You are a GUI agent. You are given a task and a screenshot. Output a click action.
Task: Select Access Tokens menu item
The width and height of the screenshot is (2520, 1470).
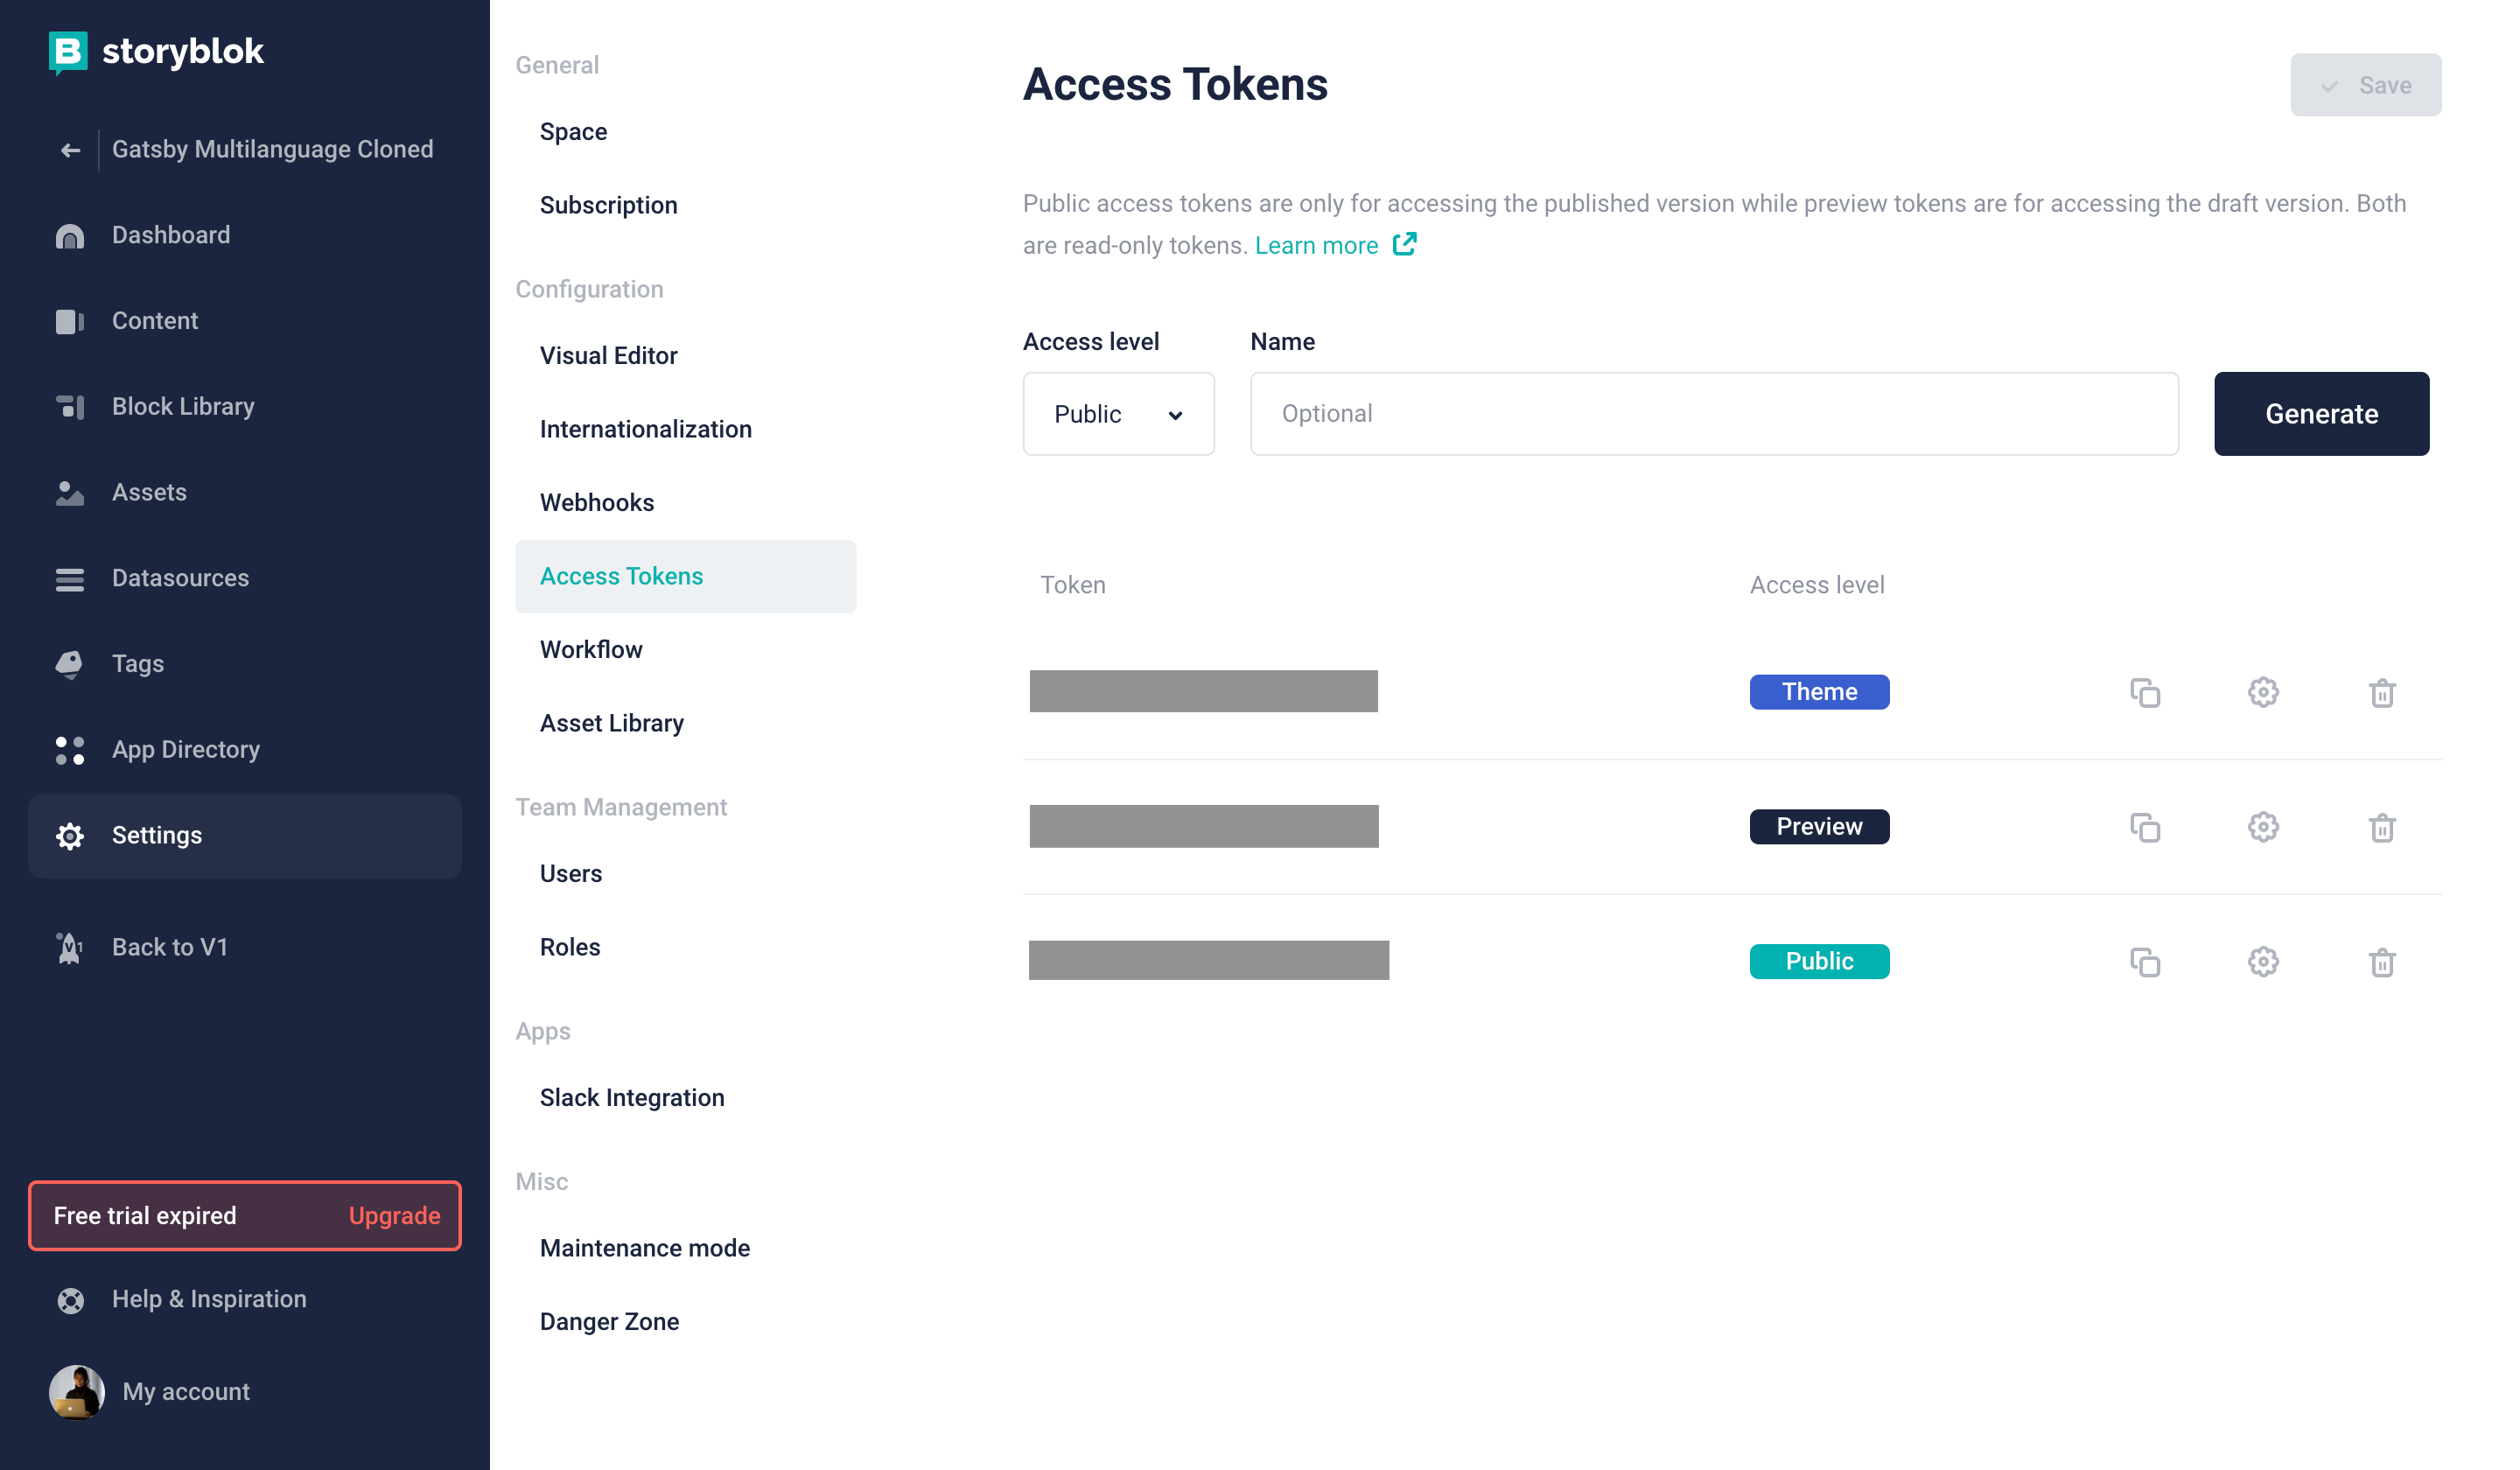[x=685, y=576]
